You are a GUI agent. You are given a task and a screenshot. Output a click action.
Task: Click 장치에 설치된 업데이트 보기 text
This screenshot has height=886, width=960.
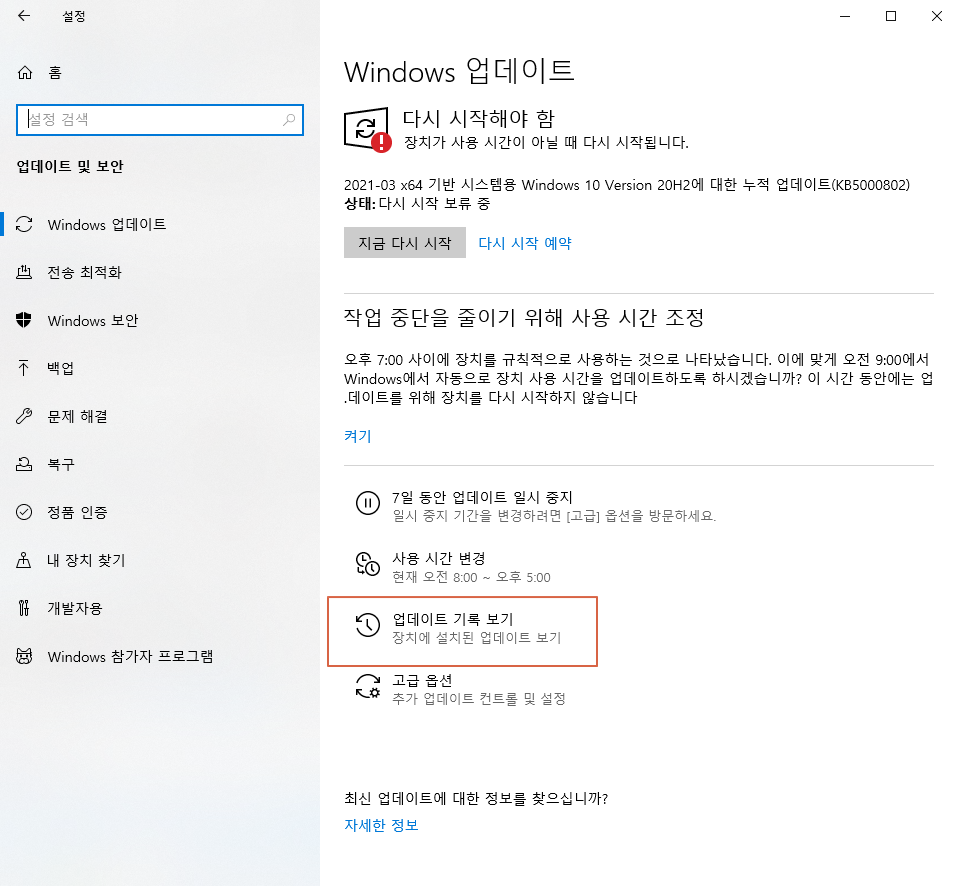click(477, 637)
